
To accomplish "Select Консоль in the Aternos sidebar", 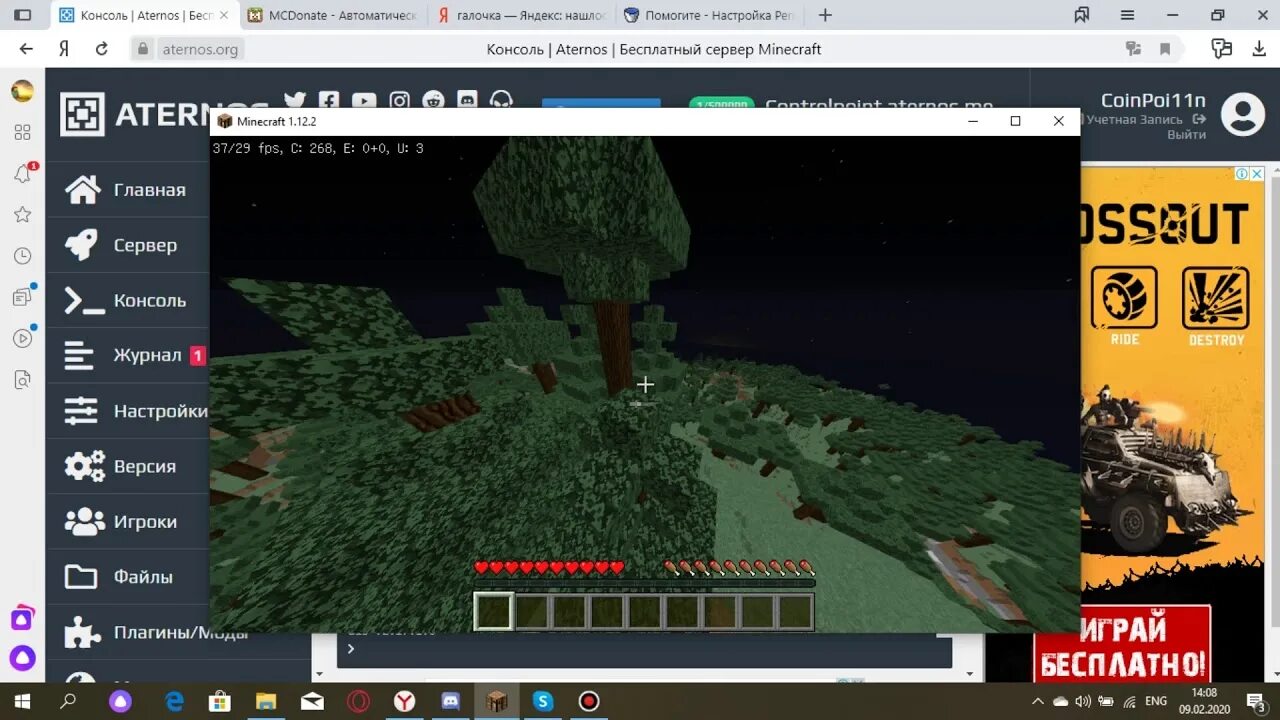I will pyautogui.click(x=128, y=300).
